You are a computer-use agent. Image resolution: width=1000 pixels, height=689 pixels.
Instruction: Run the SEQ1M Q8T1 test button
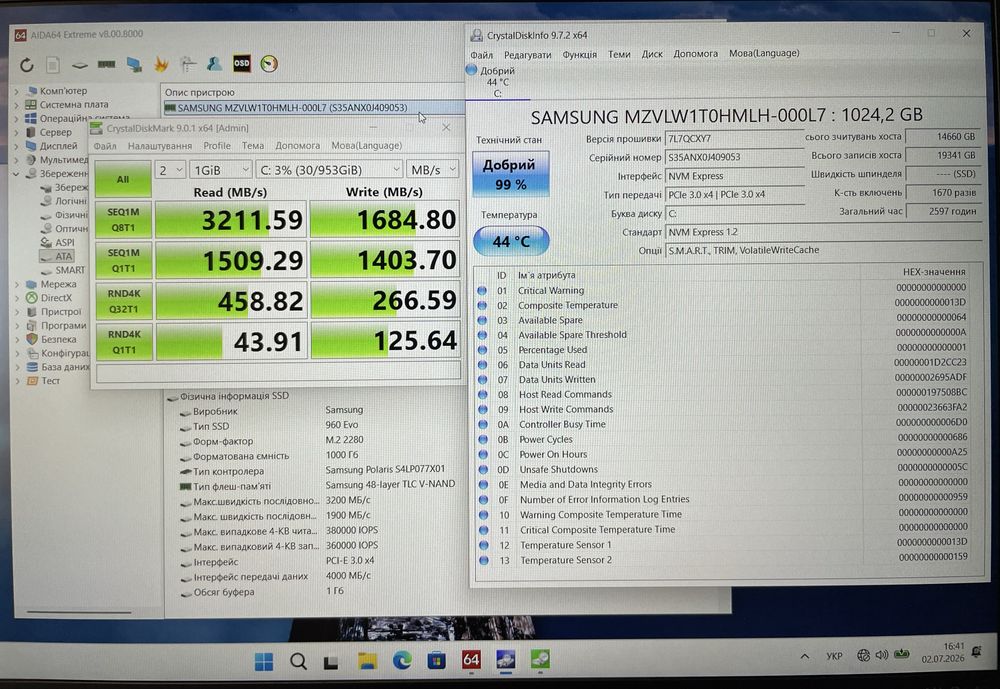point(123,219)
